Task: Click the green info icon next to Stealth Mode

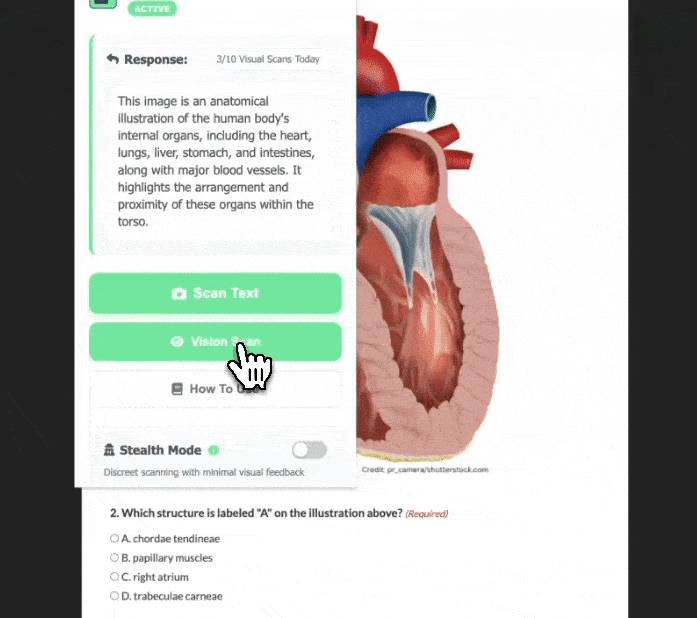Action: [213, 450]
